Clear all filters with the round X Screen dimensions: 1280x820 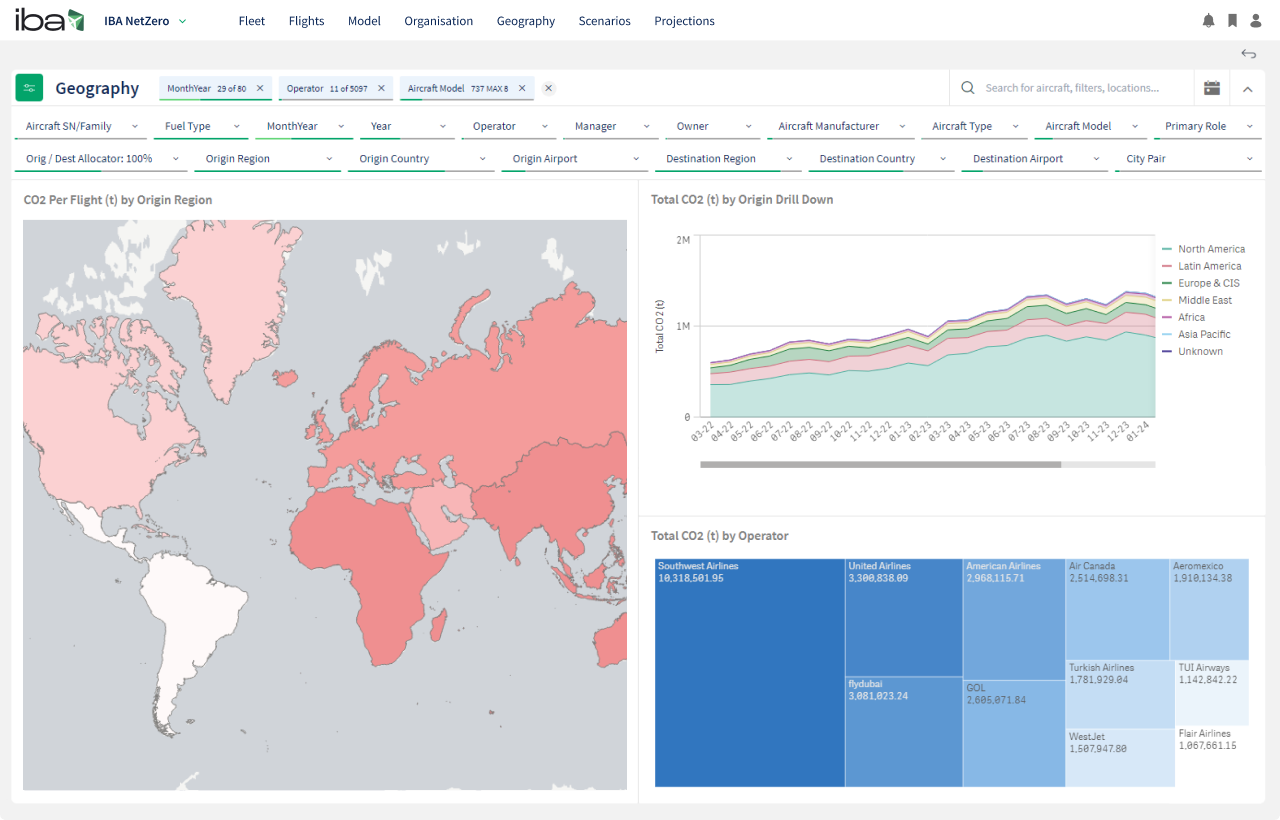tap(548, 88)
